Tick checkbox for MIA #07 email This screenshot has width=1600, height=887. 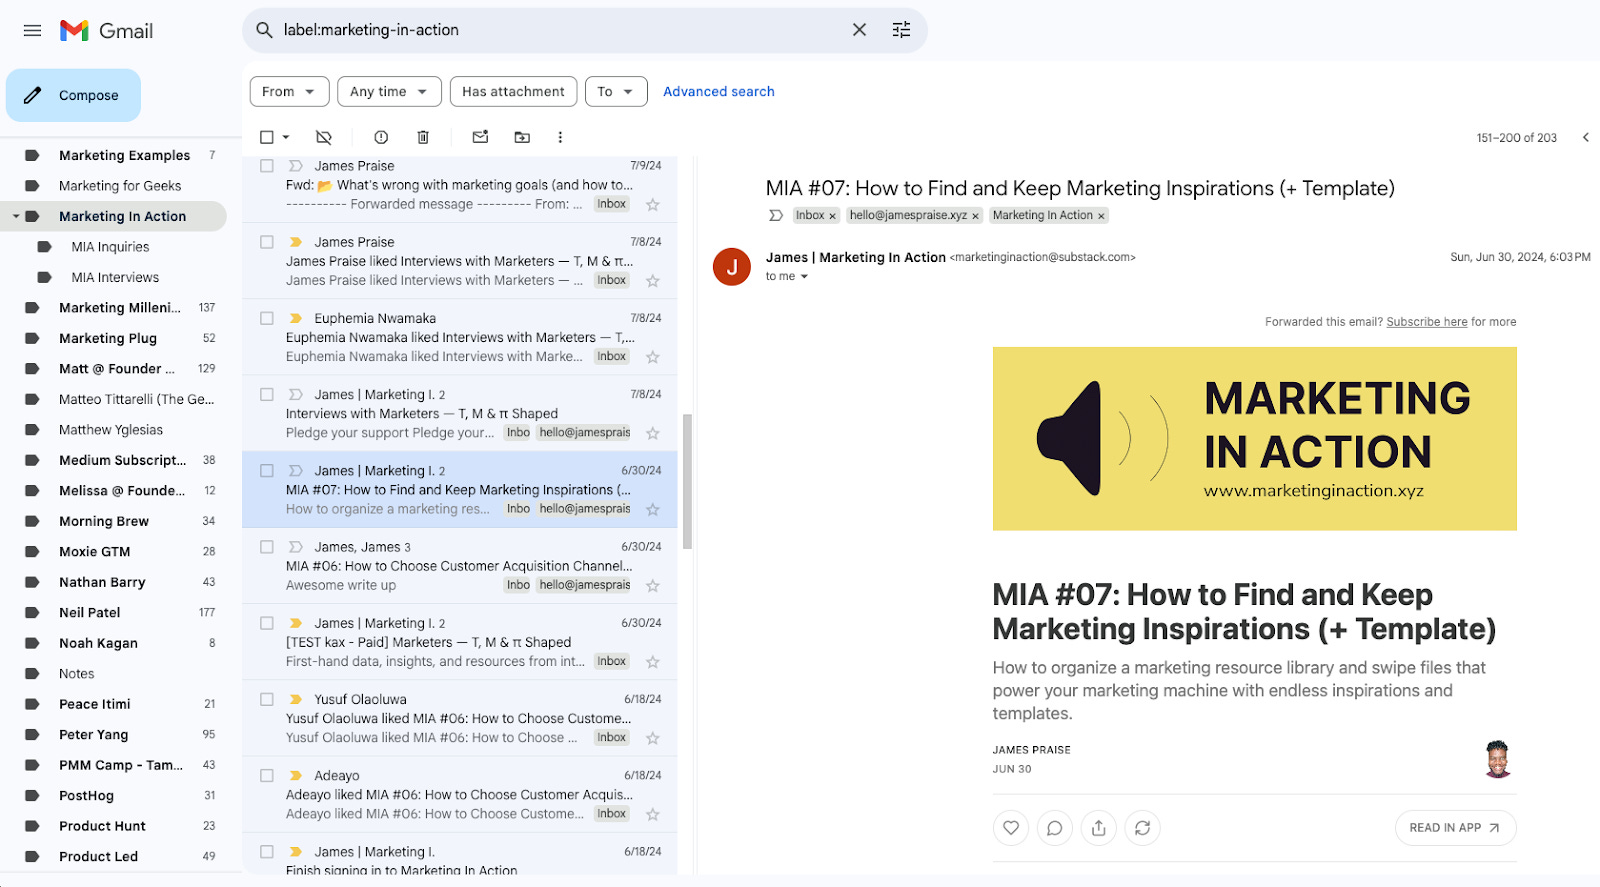click(267, 470)
